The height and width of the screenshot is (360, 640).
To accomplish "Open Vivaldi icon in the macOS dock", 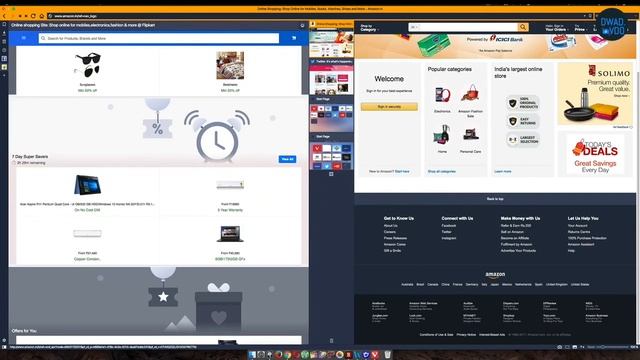I will coord(375,355).
